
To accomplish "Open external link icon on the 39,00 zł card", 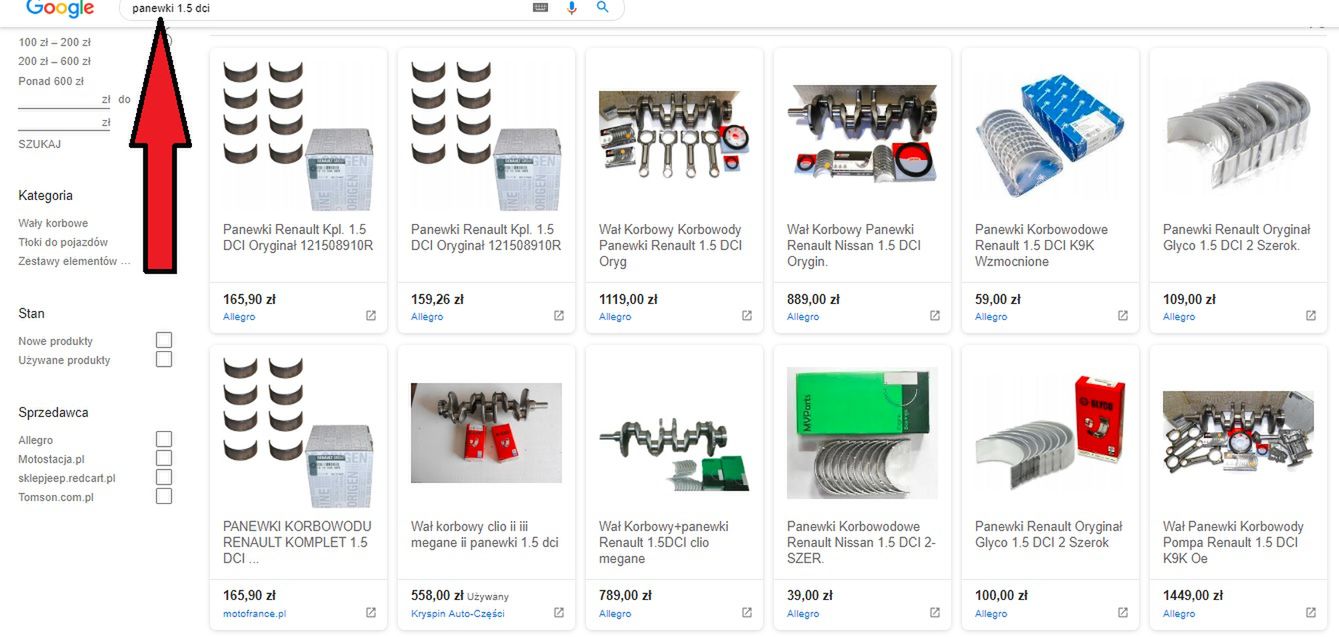I will coord(935,613).
